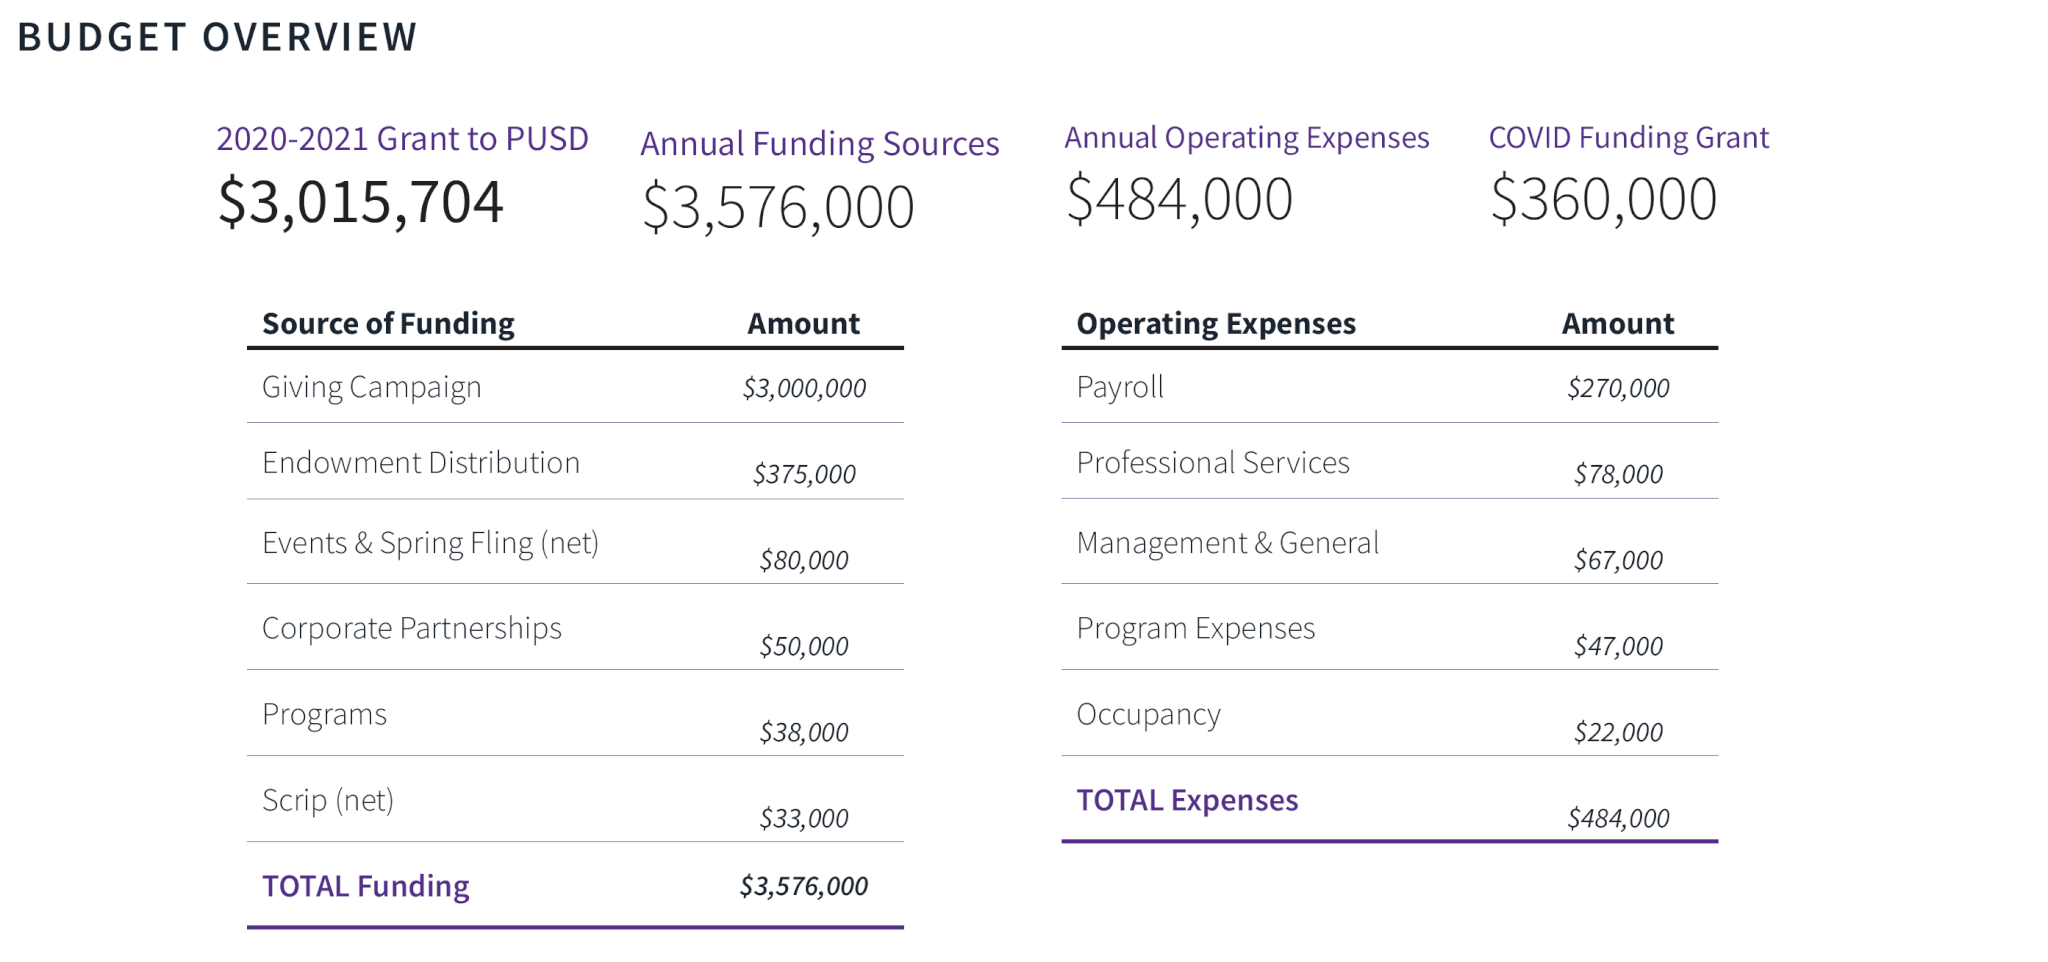Click the Operating Expenses column header
Viewport: 2048px width, 962px height.
[x=1216, y=323]
